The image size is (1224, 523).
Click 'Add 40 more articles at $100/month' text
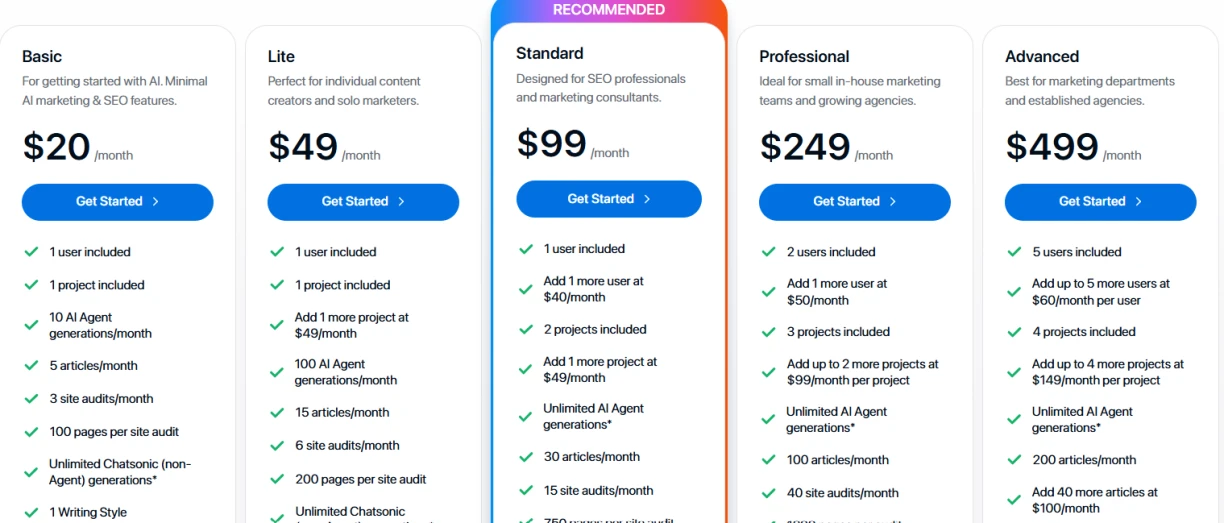(x=1094, y=500)
